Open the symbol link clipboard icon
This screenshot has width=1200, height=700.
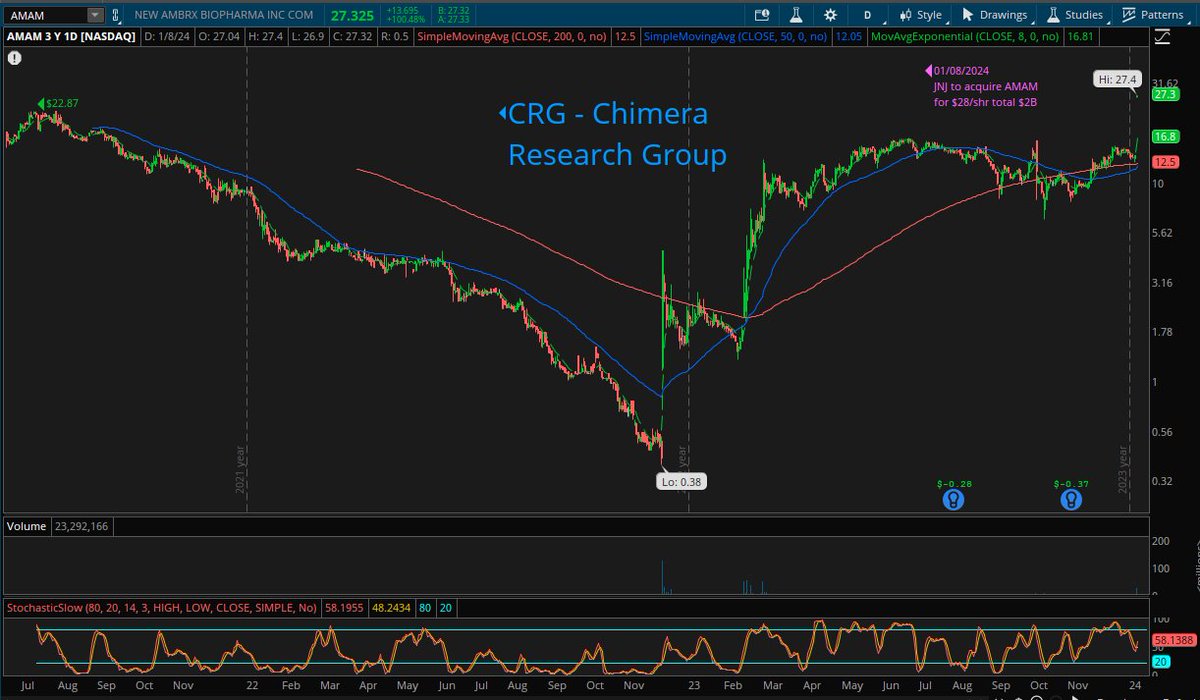click(116, 15)
